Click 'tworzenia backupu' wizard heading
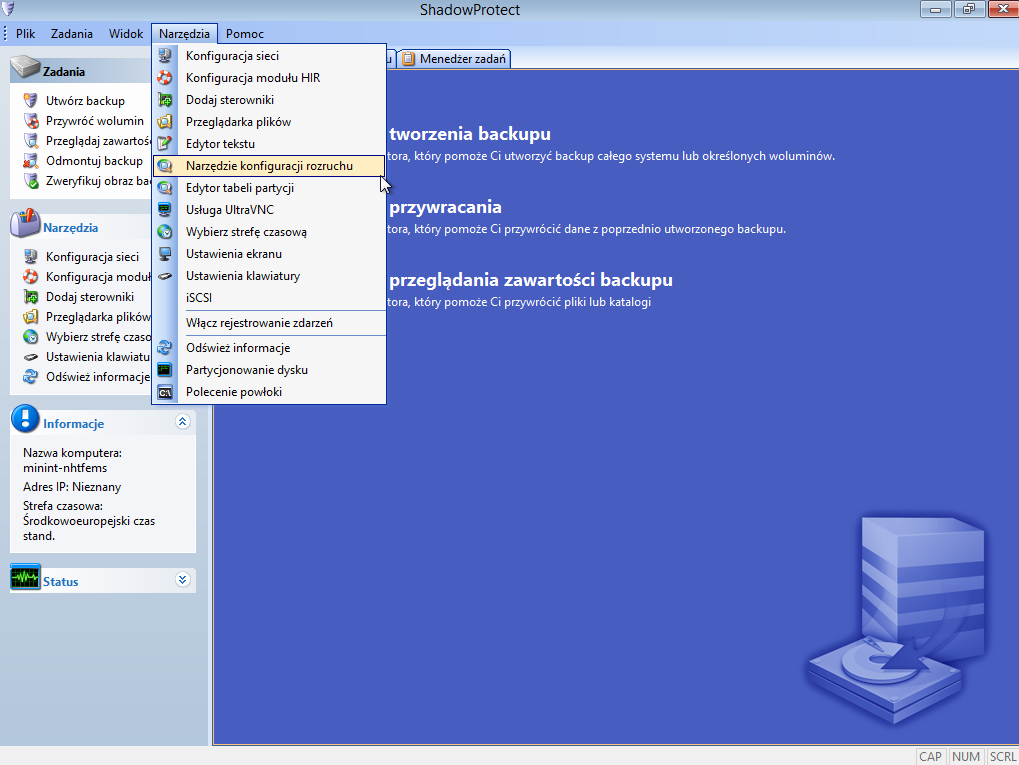 point(470,134)
